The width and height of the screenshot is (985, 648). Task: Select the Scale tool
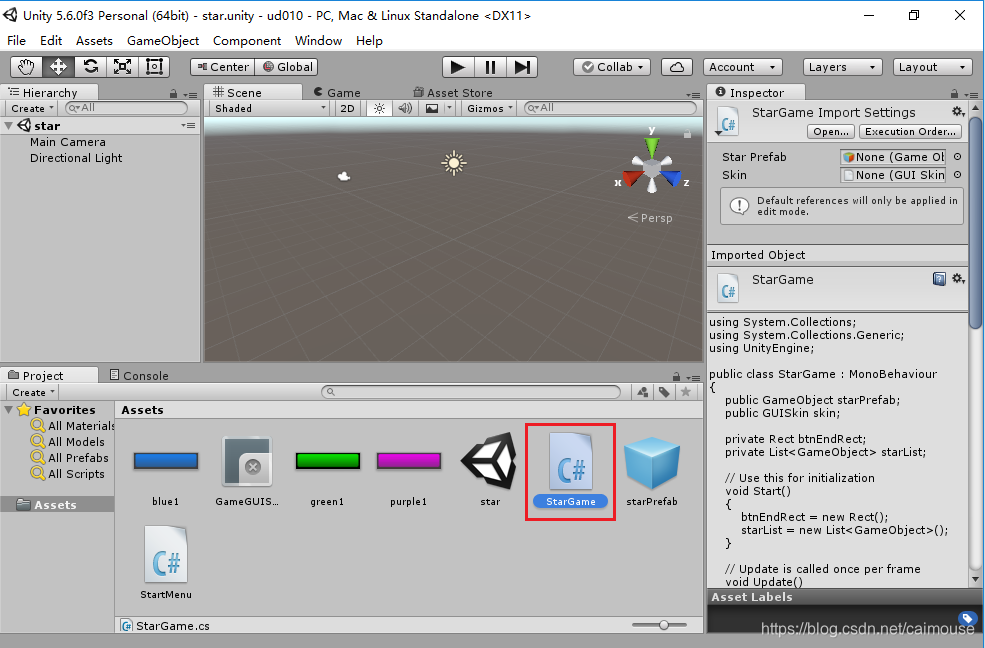(122, 67)
